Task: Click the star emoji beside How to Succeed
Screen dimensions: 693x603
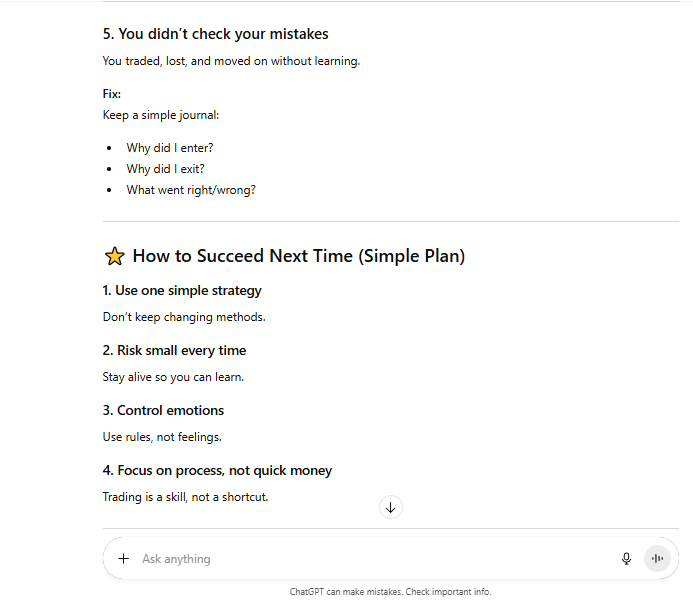Action: point(114,256)
